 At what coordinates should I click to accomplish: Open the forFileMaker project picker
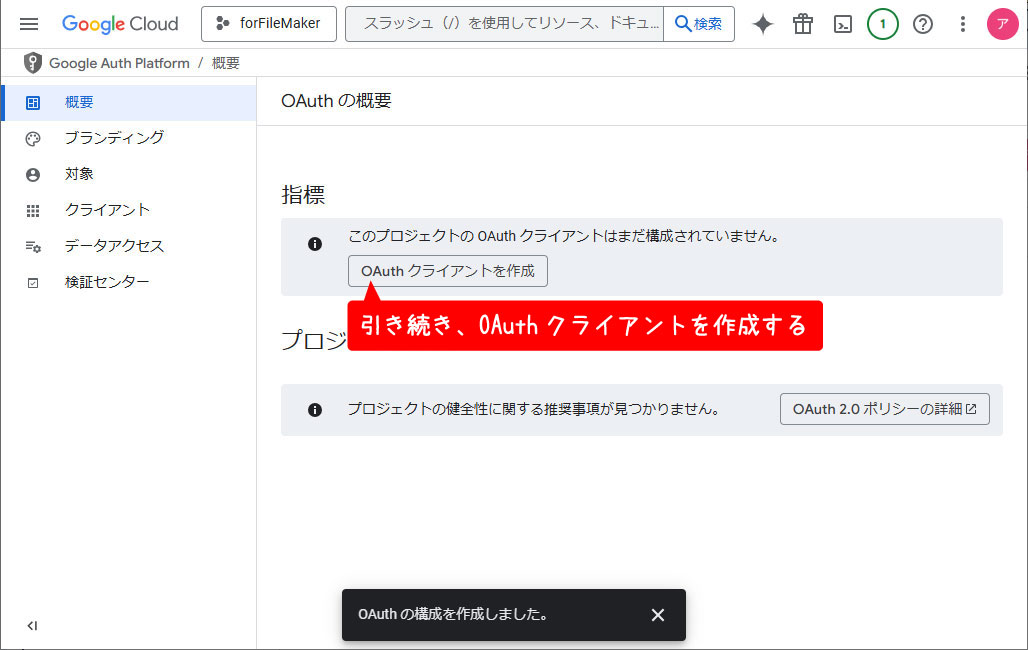tap(269, 24)
